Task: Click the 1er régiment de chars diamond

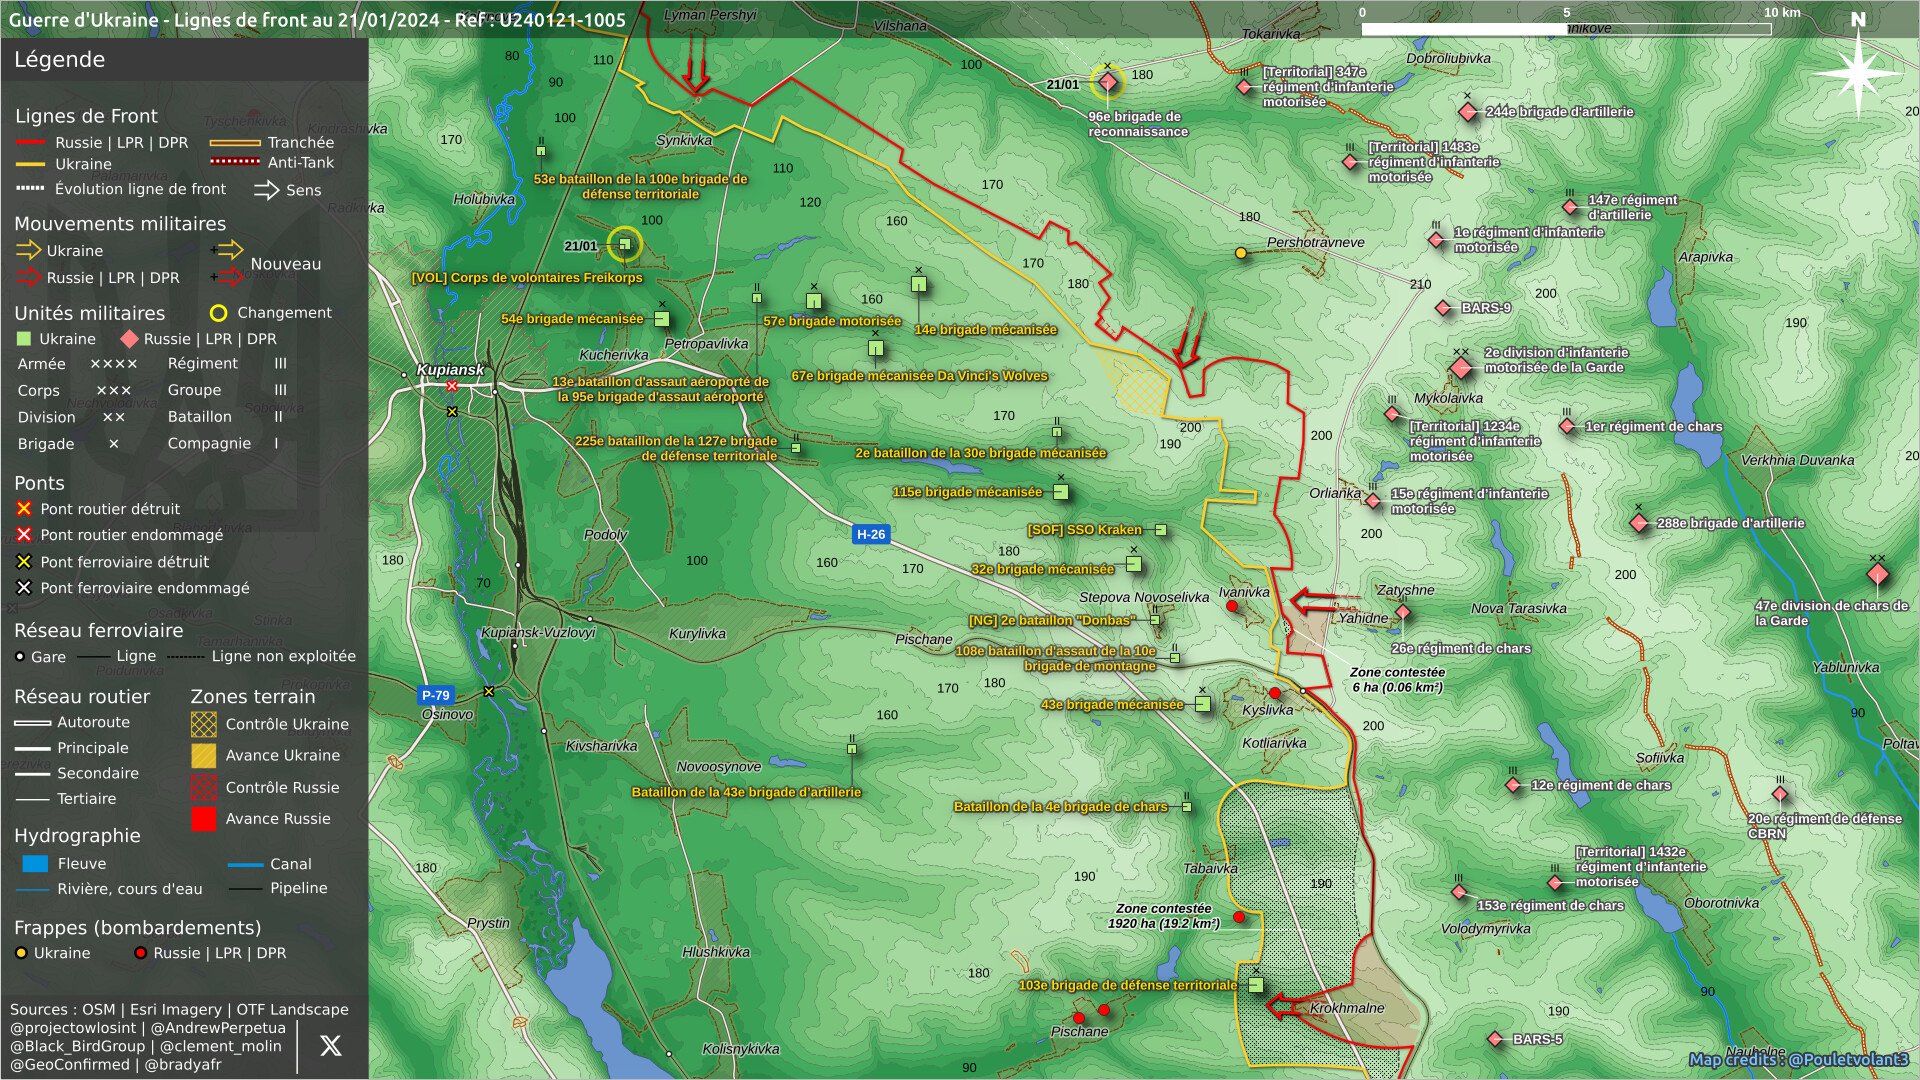Action: click(1567, 426)
